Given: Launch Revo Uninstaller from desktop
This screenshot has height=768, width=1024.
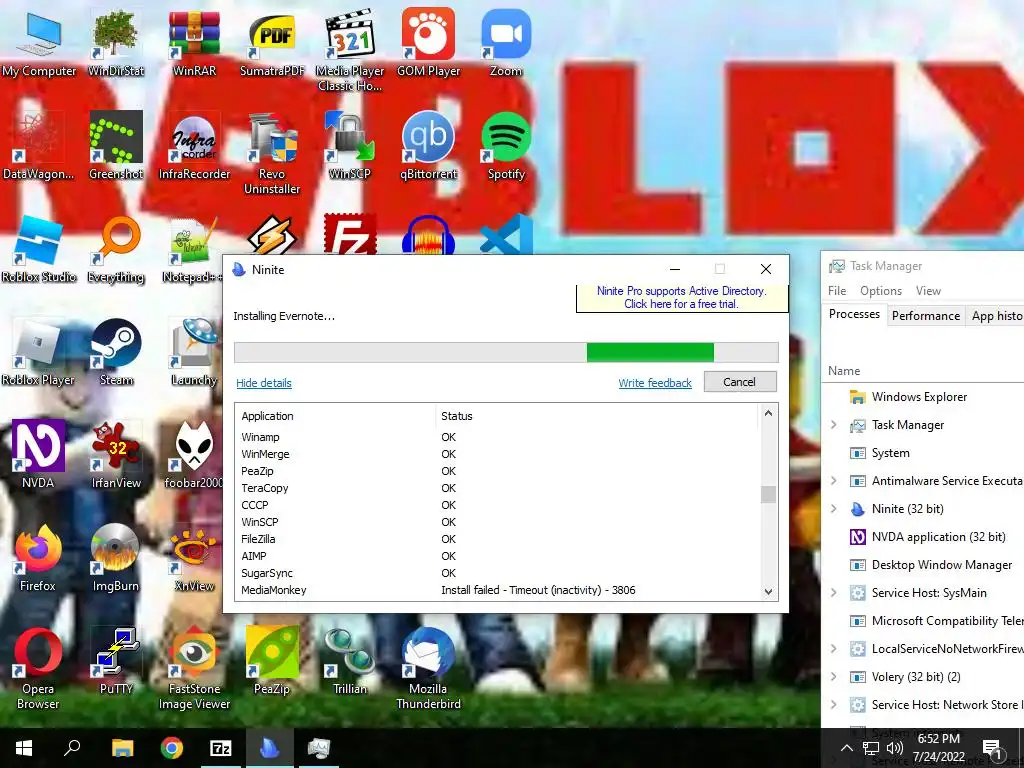Looking at the screenshot, I should (272, 153).
